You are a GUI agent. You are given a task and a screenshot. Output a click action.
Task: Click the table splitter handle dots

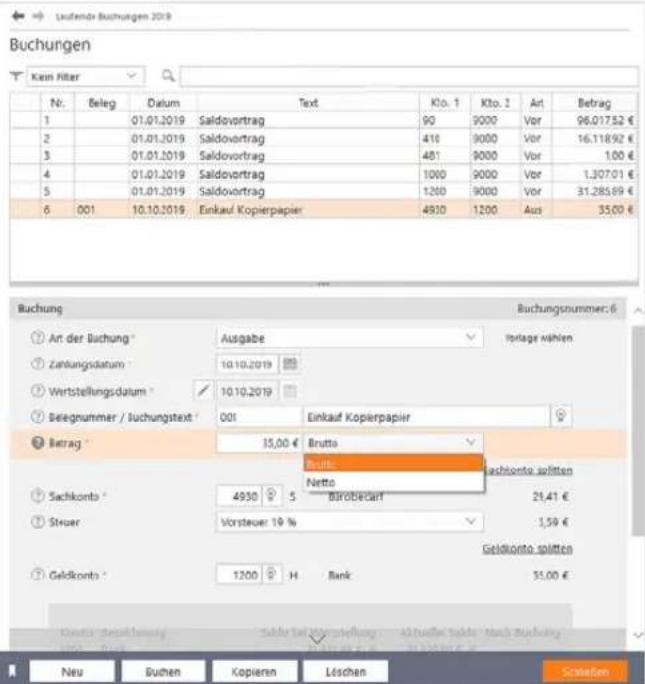pyautogui.click(x=323, y=284)
